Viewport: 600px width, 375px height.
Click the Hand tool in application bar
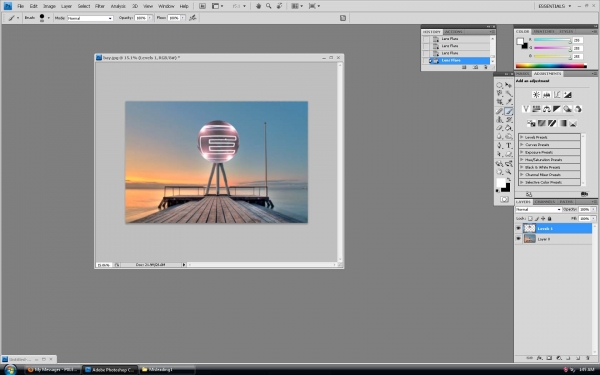point(258,6)
